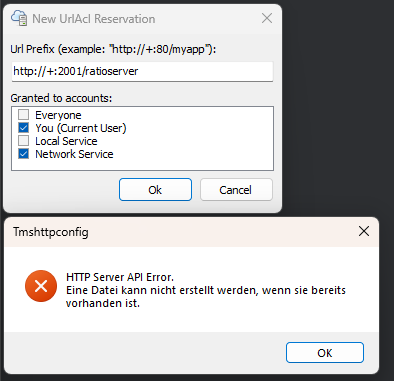Close the Tmshttpconfig error dialog
This screenshot has height=381, width=394.
tap(364, 231)
